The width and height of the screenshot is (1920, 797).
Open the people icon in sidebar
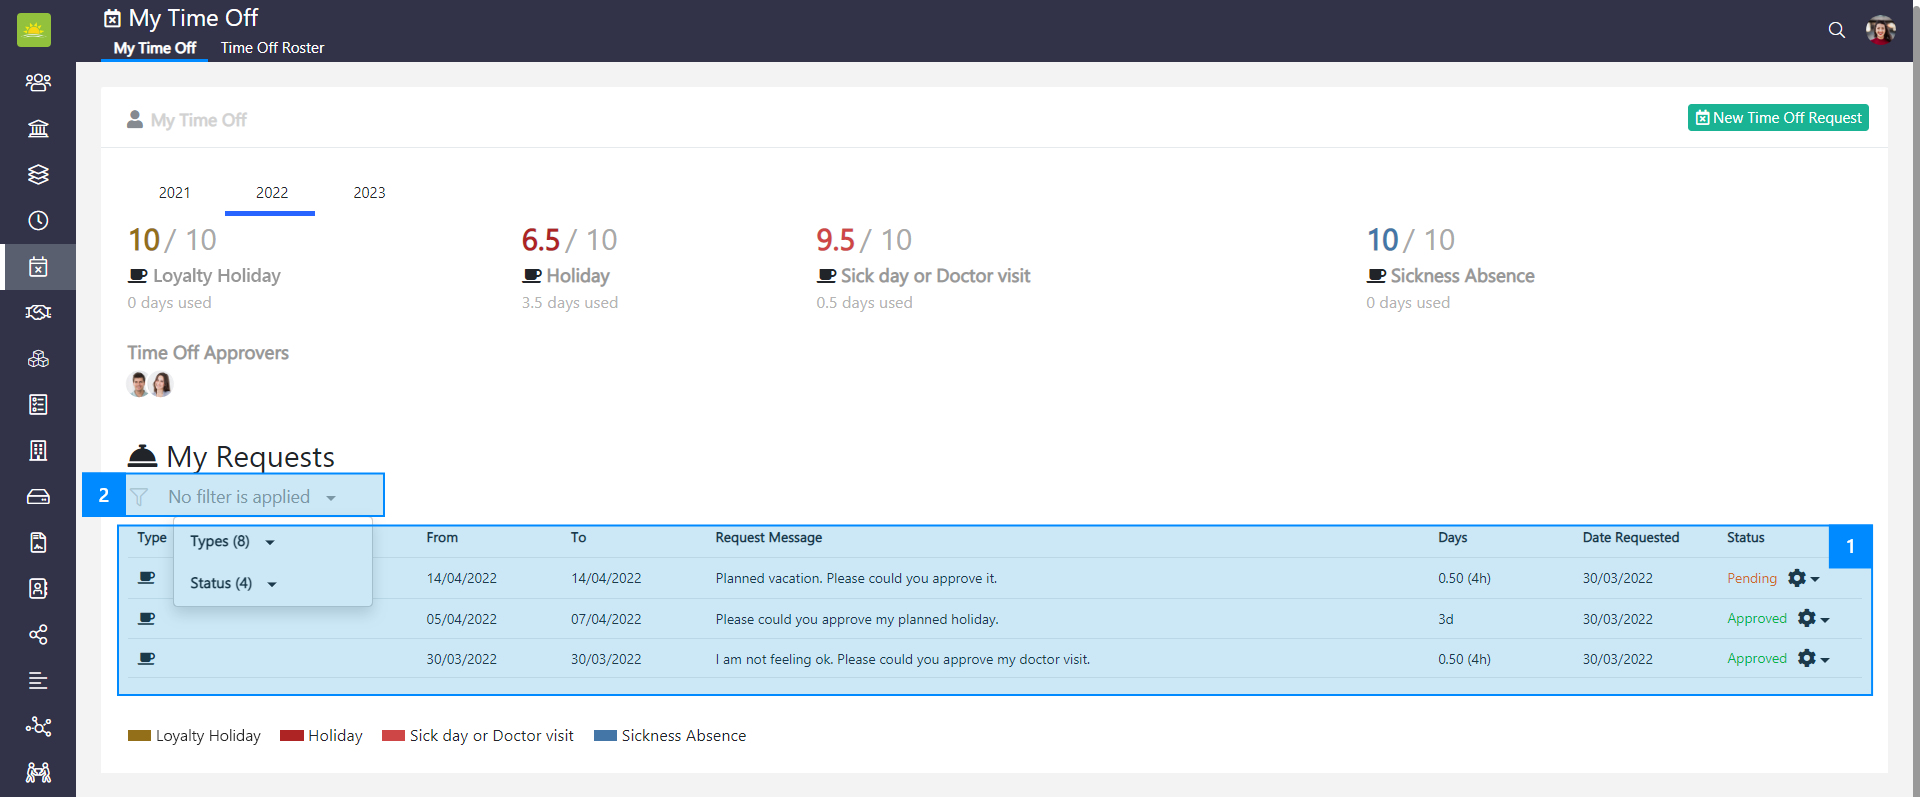click(x=38, y=82)
